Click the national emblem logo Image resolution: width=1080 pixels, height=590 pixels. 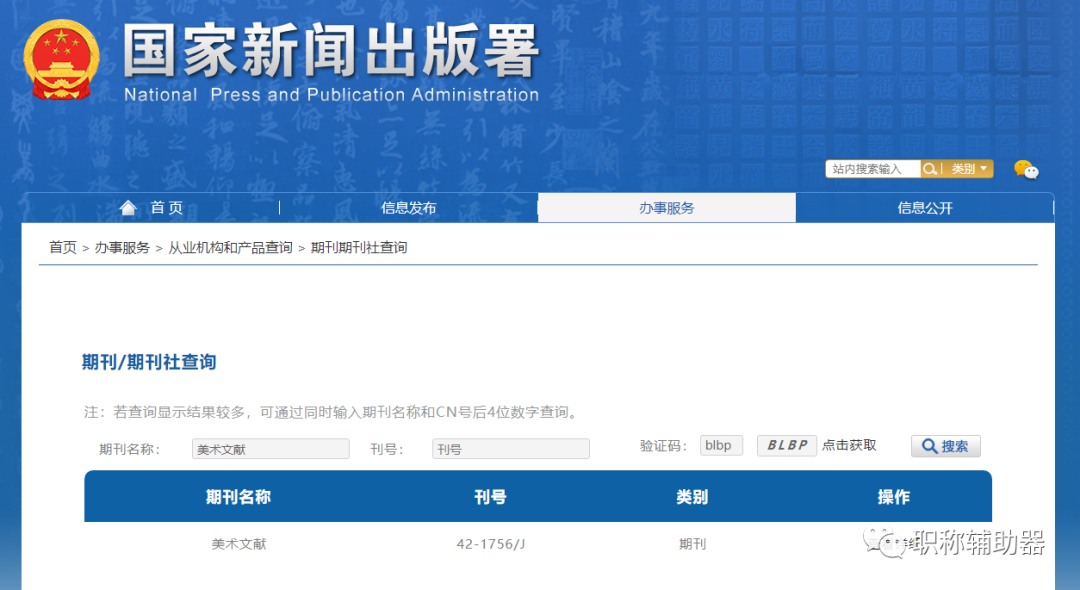tap(60, 58)
